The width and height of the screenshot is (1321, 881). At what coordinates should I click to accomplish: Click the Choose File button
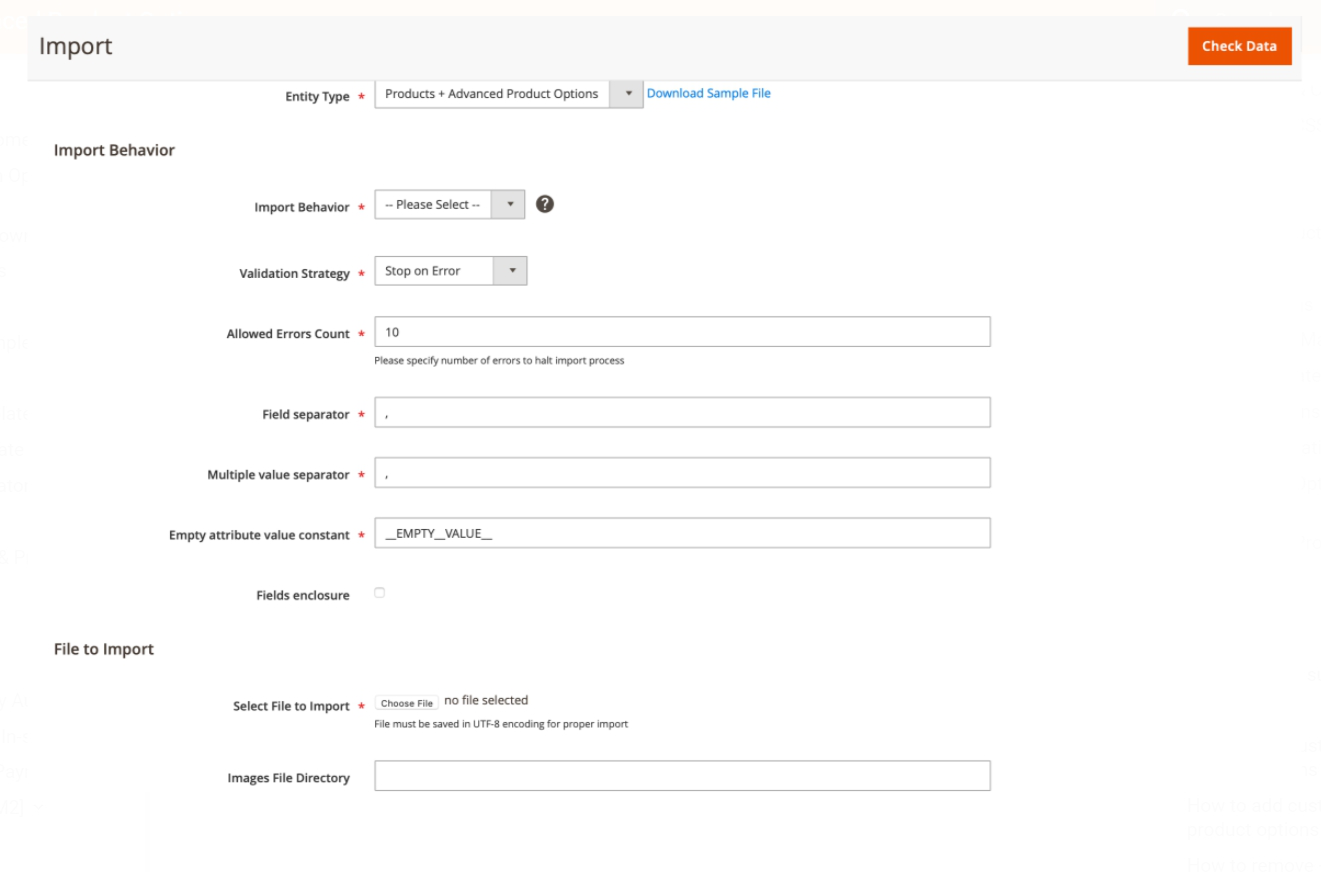(x=407, y=703)
